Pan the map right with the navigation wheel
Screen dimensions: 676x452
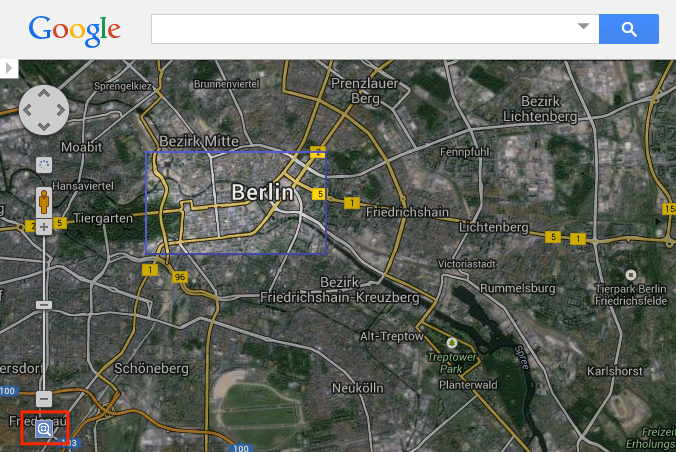pos(59,110)
